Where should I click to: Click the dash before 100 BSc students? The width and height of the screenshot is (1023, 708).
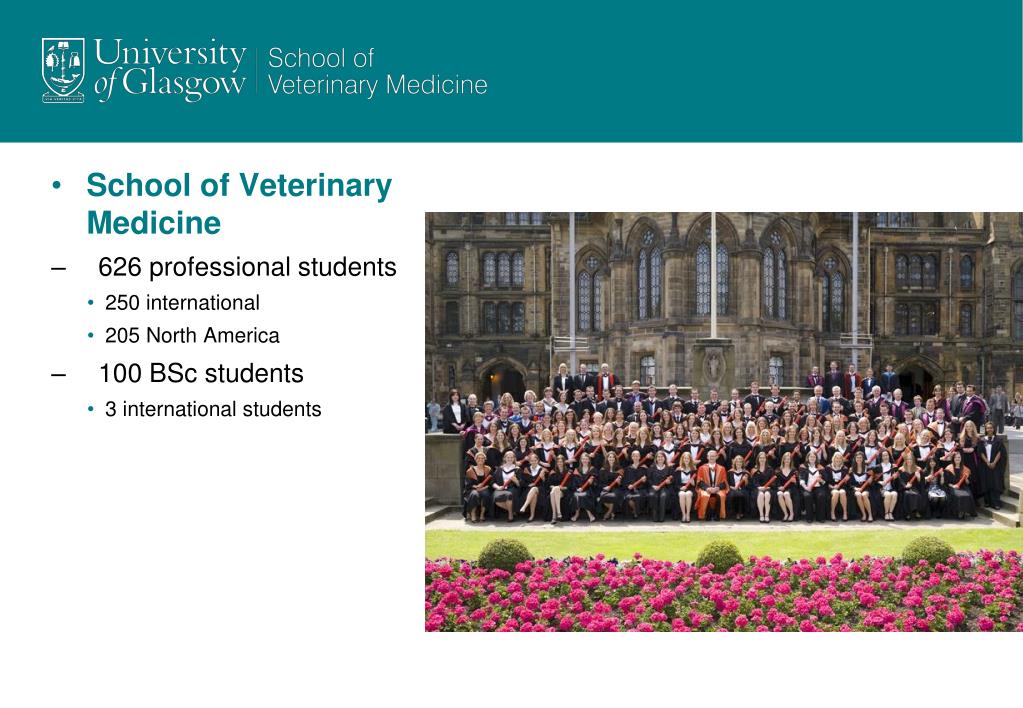click(58, 375)
